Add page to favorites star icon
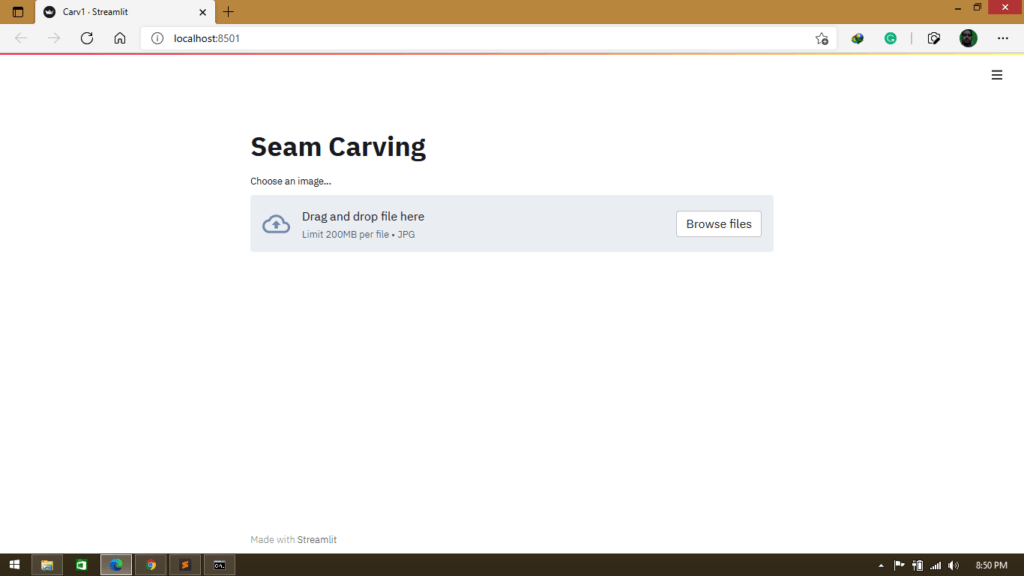The height and width of the screenshot is (576, 1024). point(821,38)
